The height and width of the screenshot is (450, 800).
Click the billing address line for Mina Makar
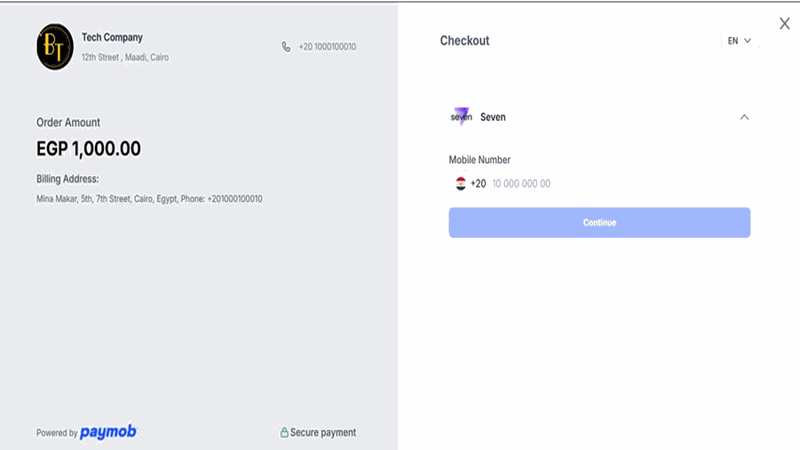click(149, 199)
